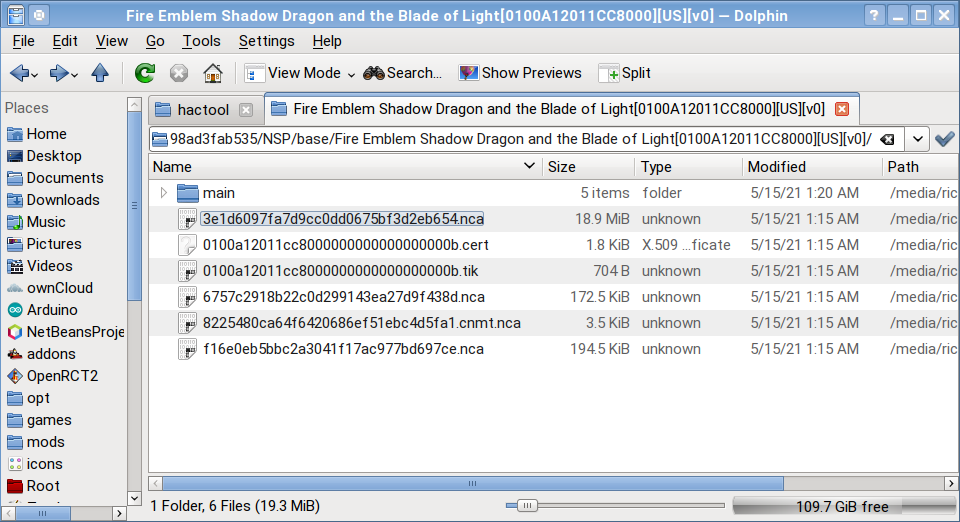Viewport: 960px width, 522px height.
Task: Sort by Name column header
Action: pos(345,166)
